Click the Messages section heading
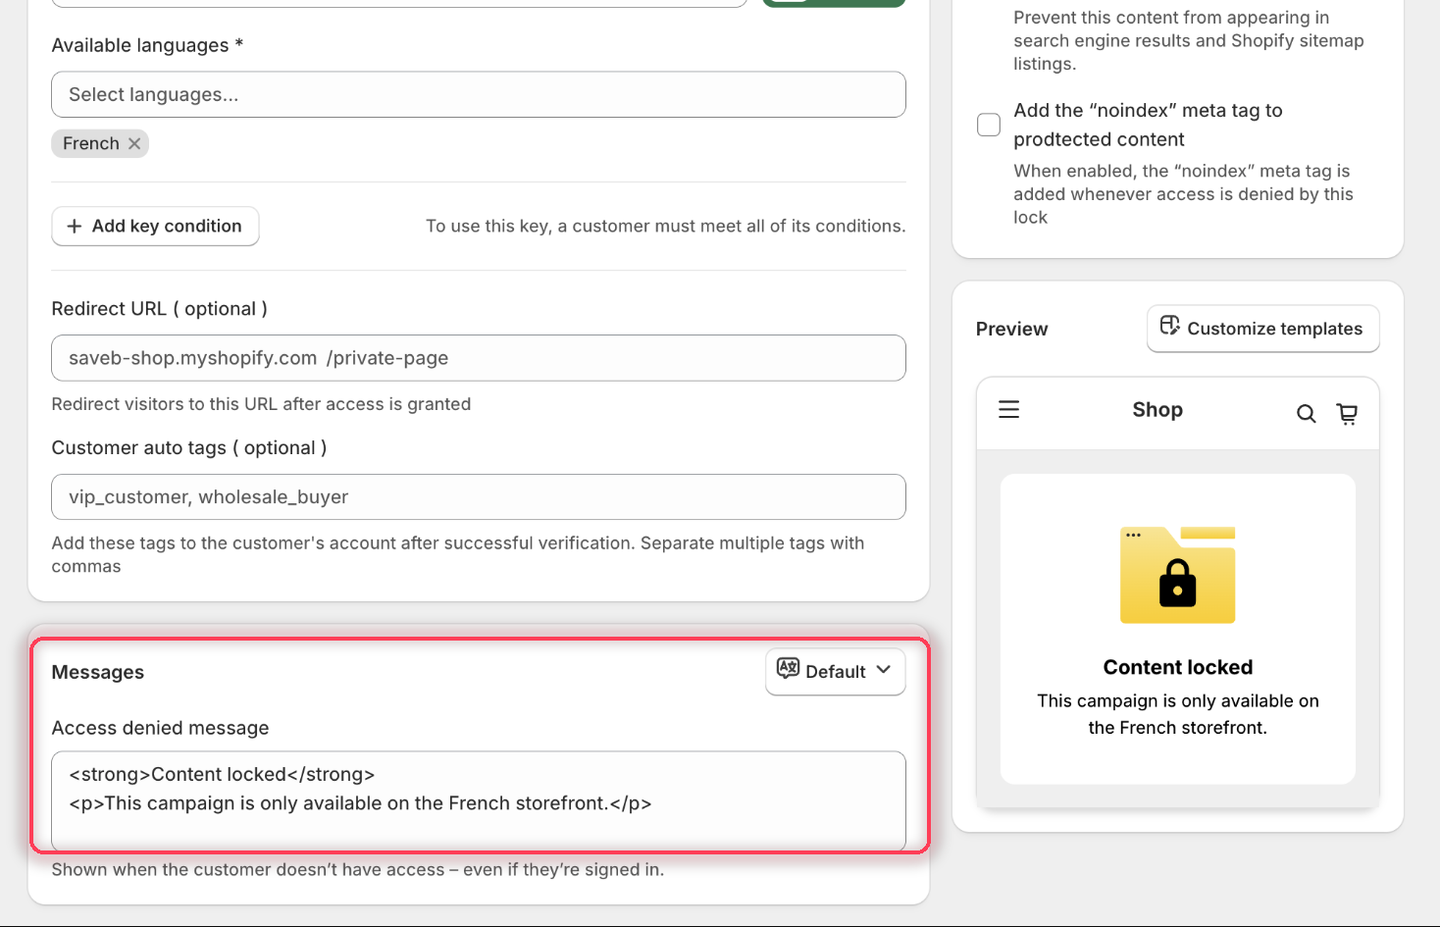Viewport: 1440px width, 927px height. click(x=98, y=672)
